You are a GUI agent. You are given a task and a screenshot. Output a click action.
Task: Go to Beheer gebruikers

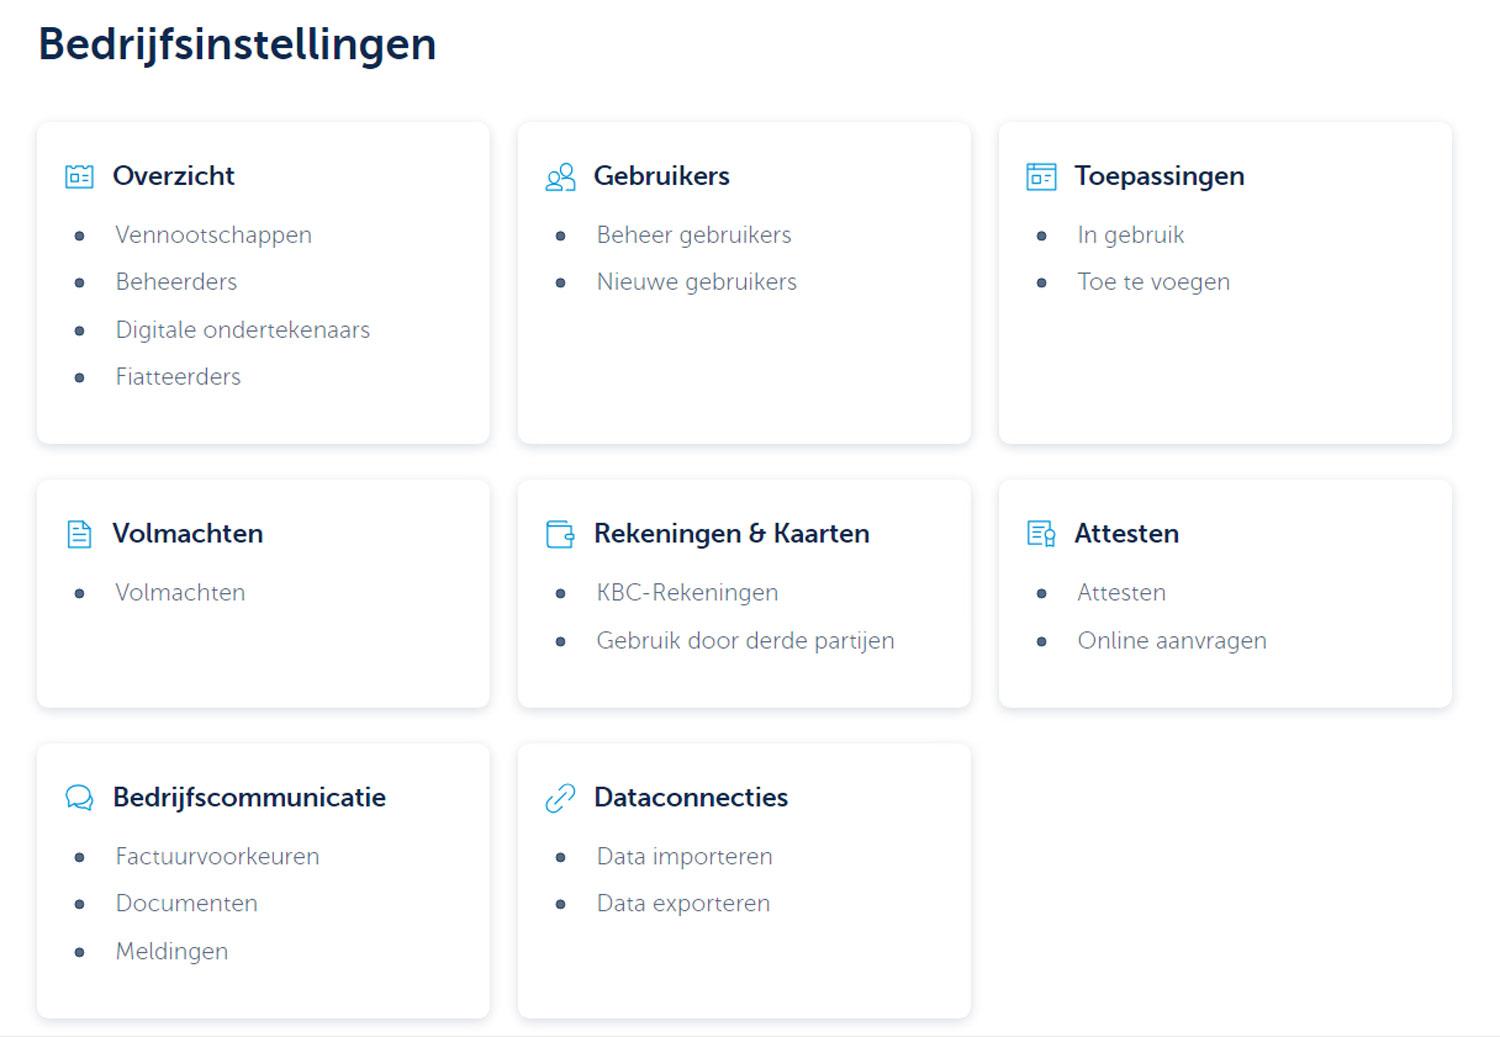click(x=694, y=235)
